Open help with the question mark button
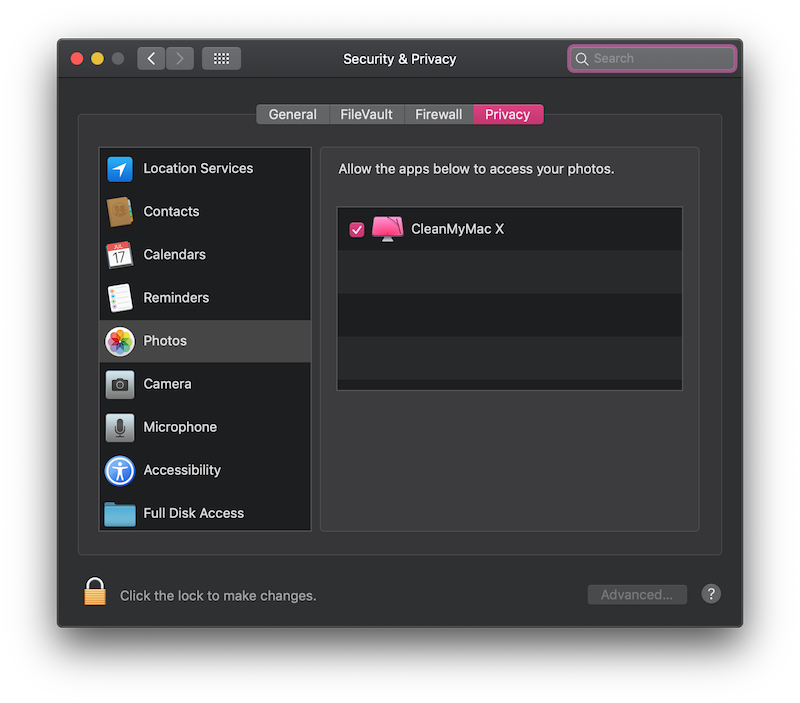800x703 pixels. [x=711, y=594]
